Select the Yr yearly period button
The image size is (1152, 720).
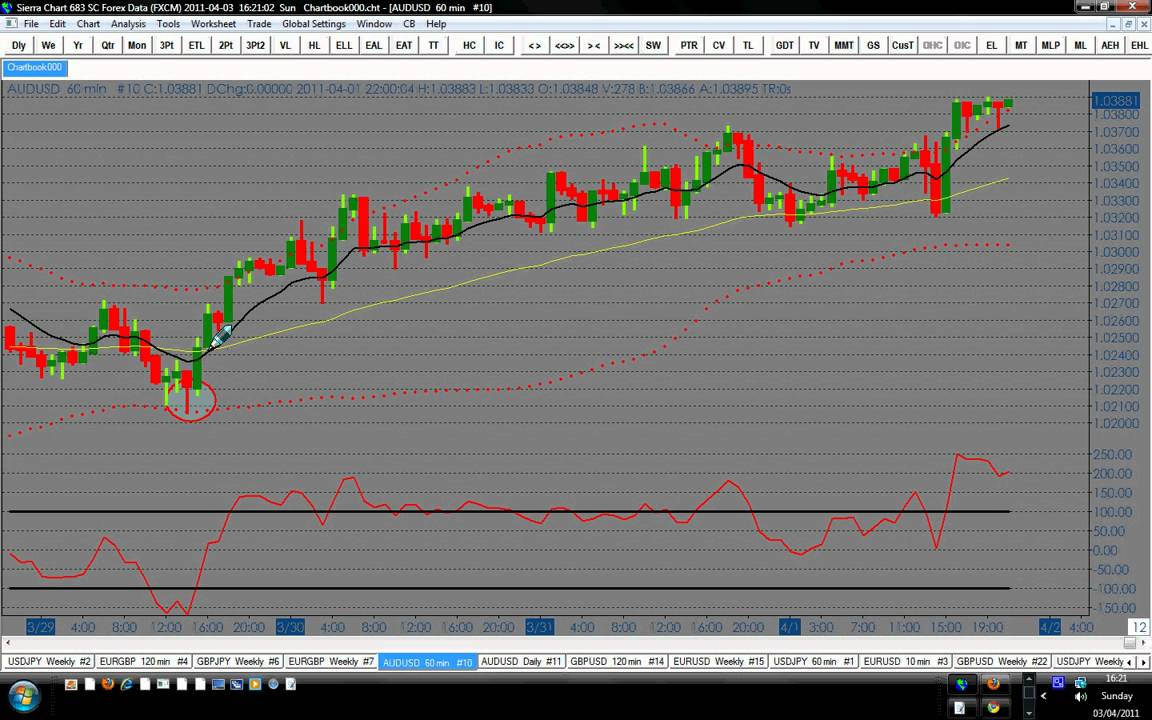(78, 46)
